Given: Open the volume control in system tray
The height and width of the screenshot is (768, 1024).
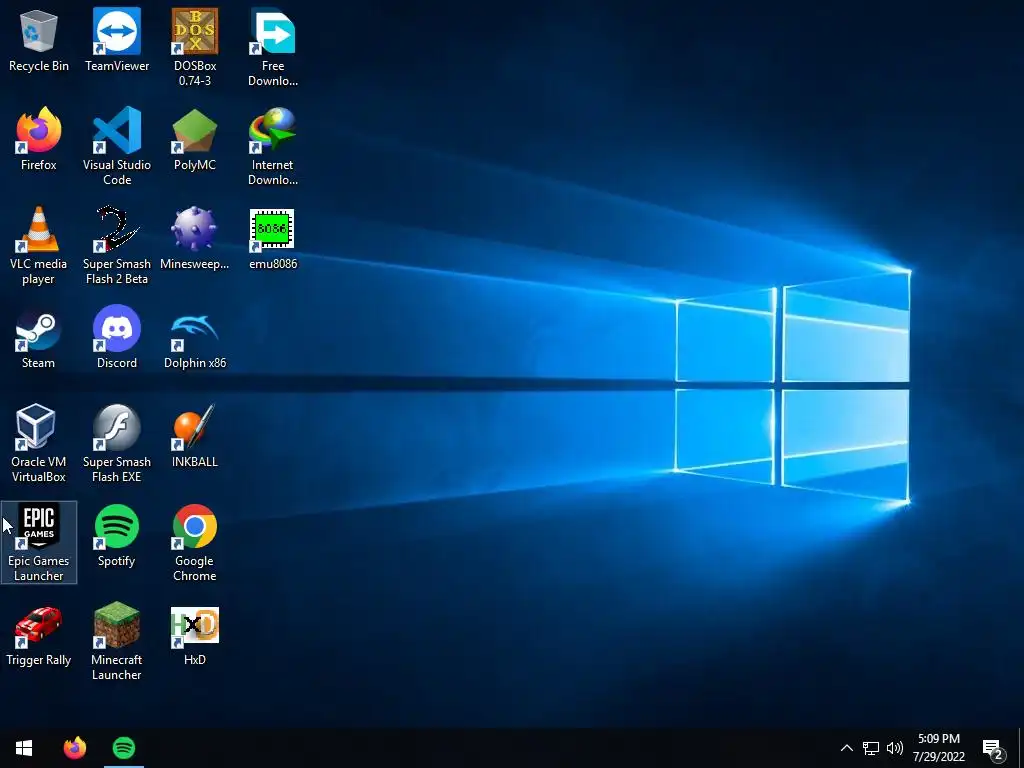Looking at the screenshot, I should tap(895, 748).
